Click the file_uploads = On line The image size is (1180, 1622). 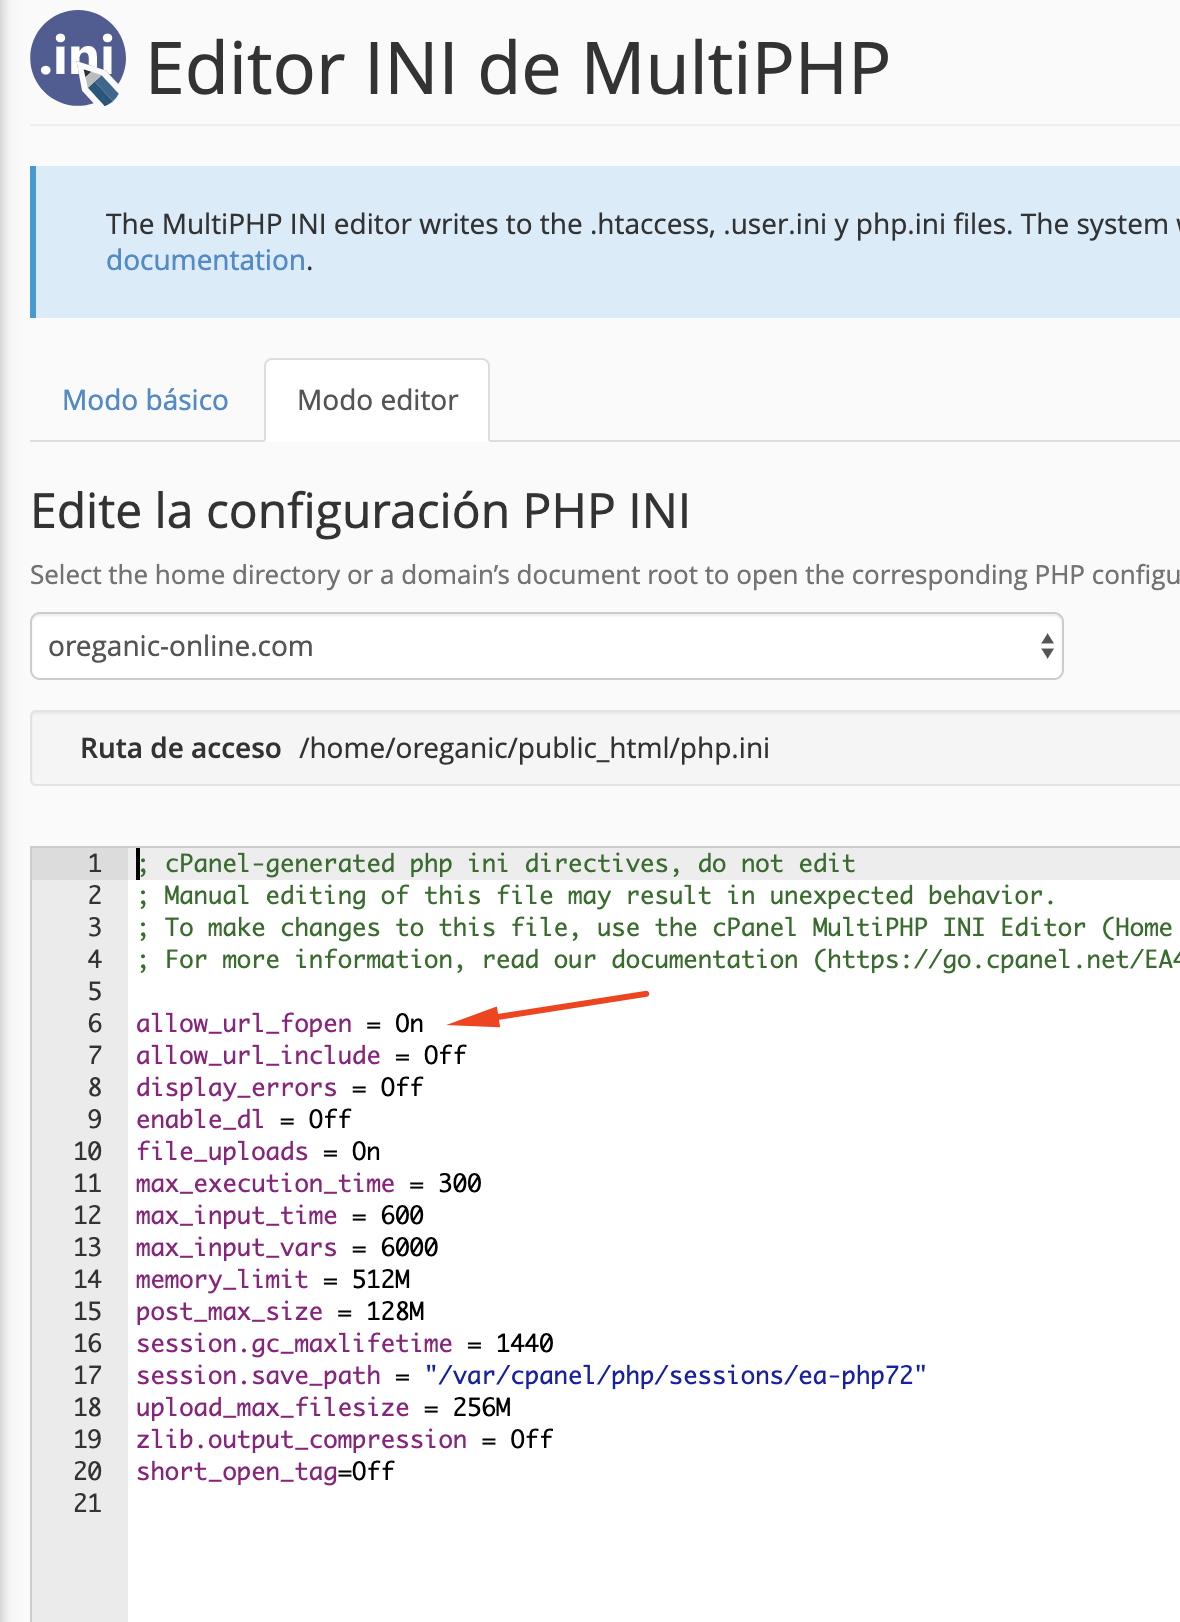[258, 1151]
